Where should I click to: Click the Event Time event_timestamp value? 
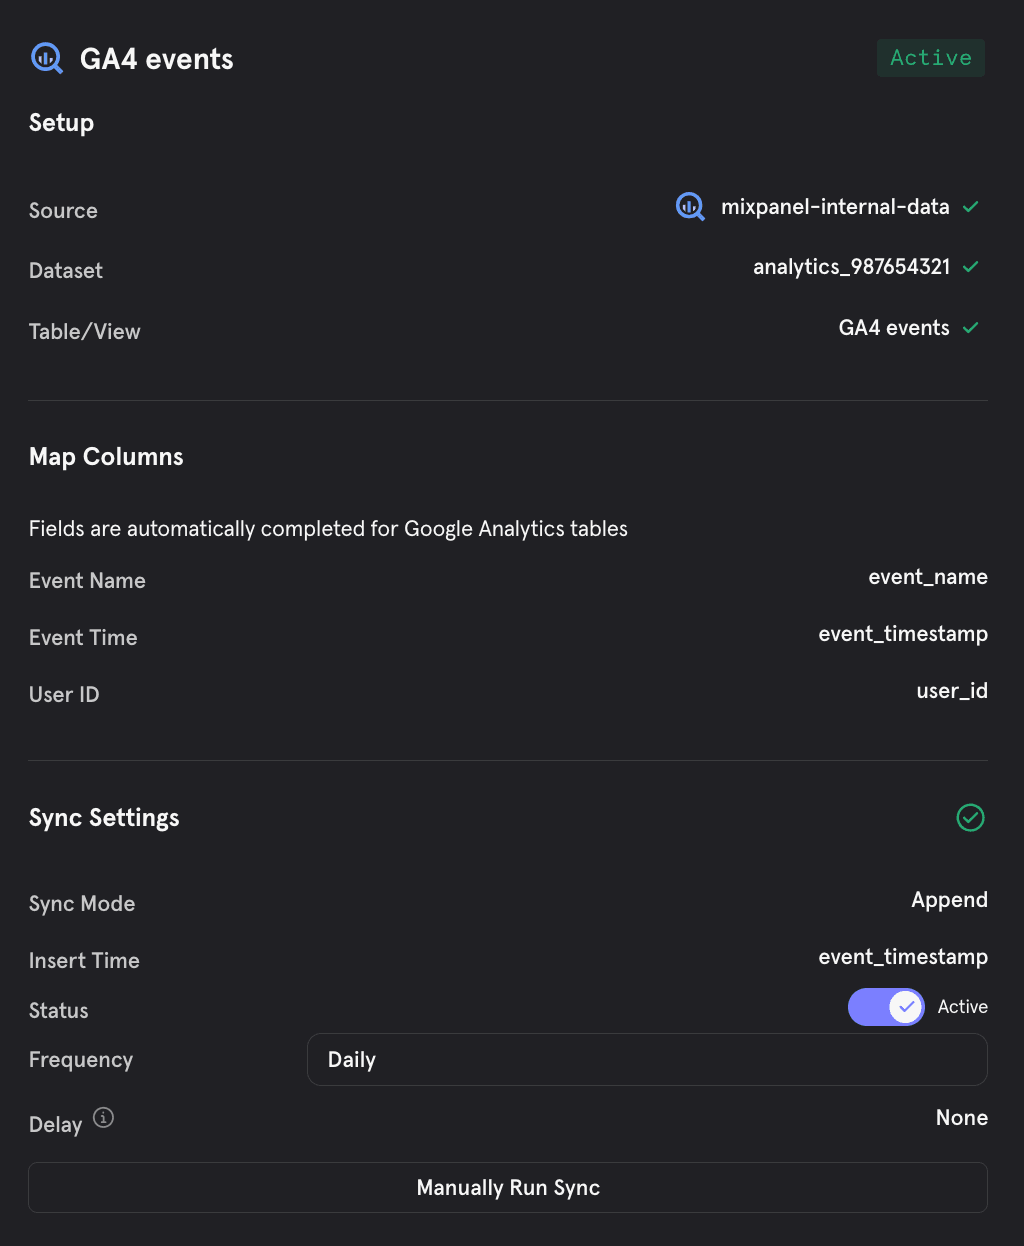[x=903, y=634]
